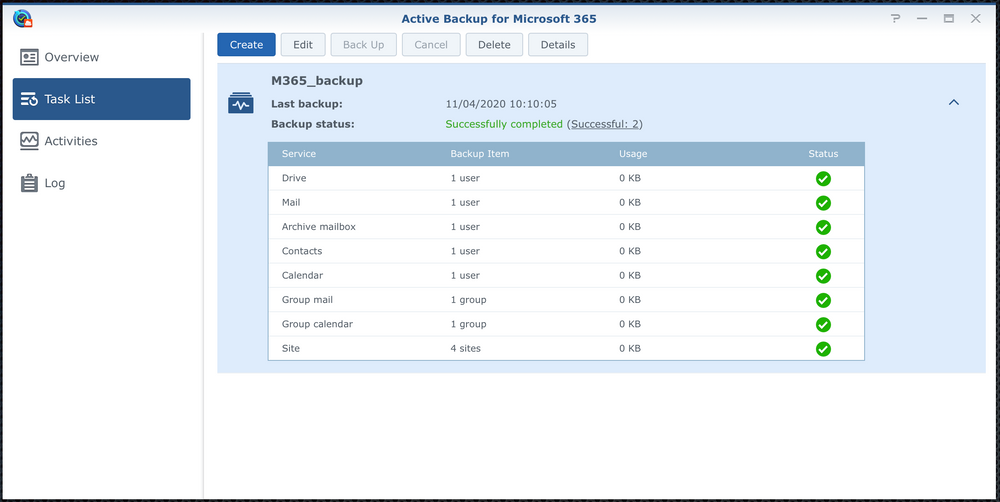
Task: Click the Back Up button
Action: click(x=364, y=45)
